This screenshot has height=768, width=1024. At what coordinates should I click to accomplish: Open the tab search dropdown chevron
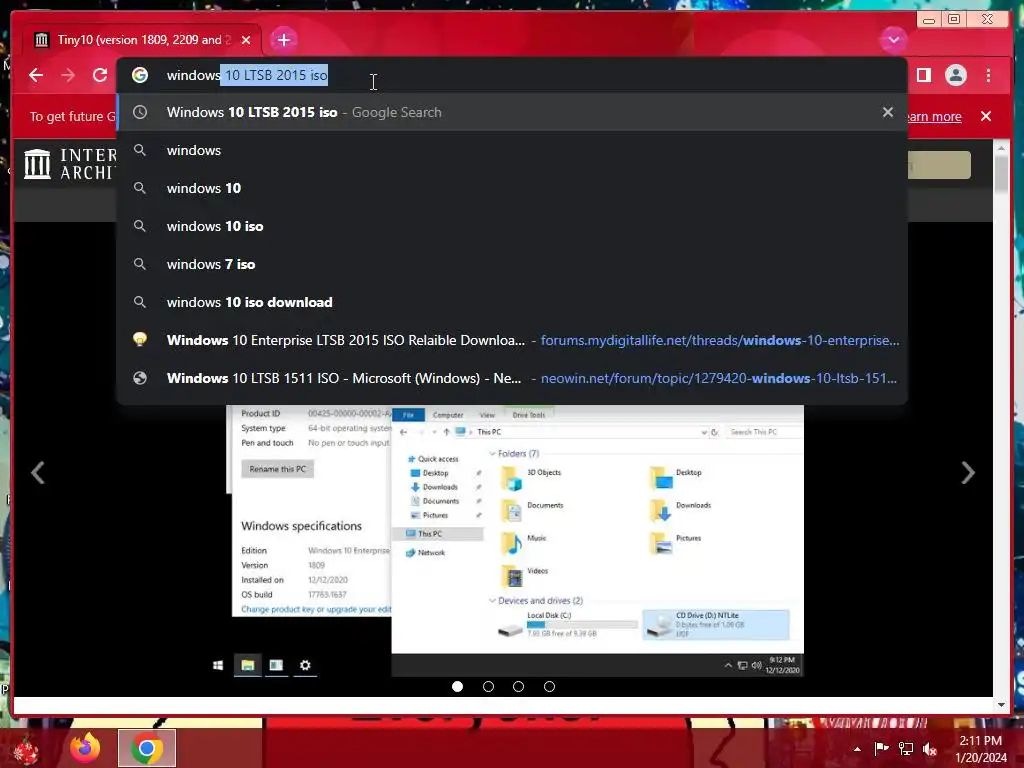(x=893, y=40)
